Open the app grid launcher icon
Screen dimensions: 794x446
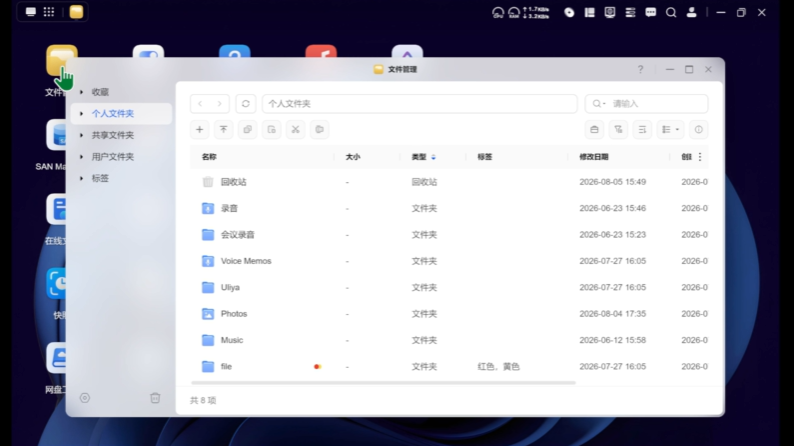pos(49,12)
